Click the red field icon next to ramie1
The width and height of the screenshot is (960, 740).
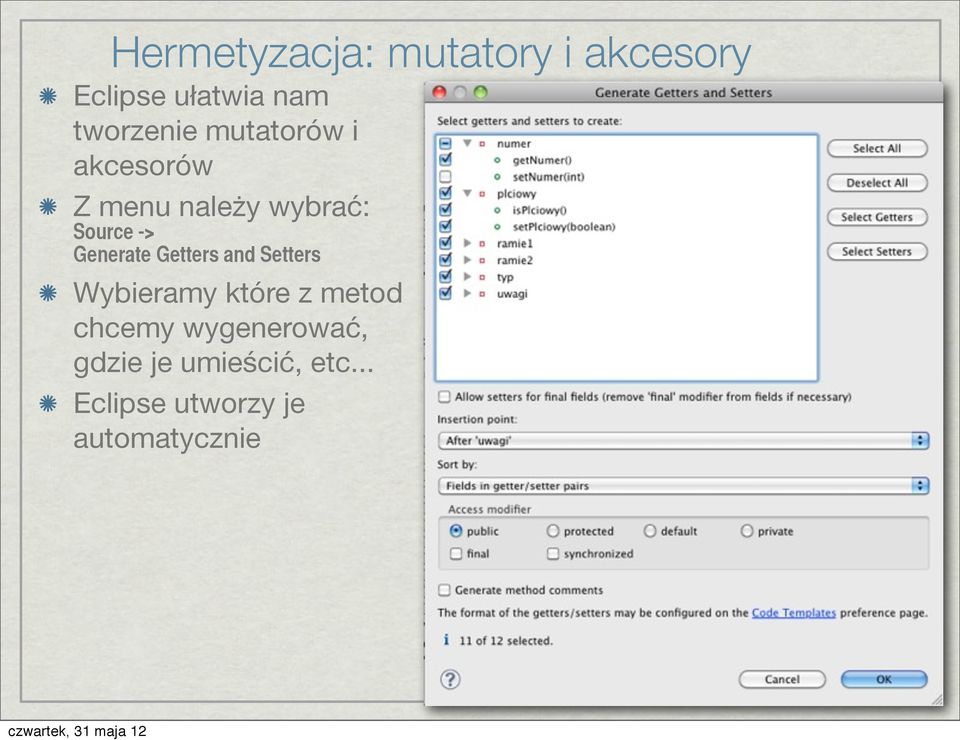click(x=482, y=244)
